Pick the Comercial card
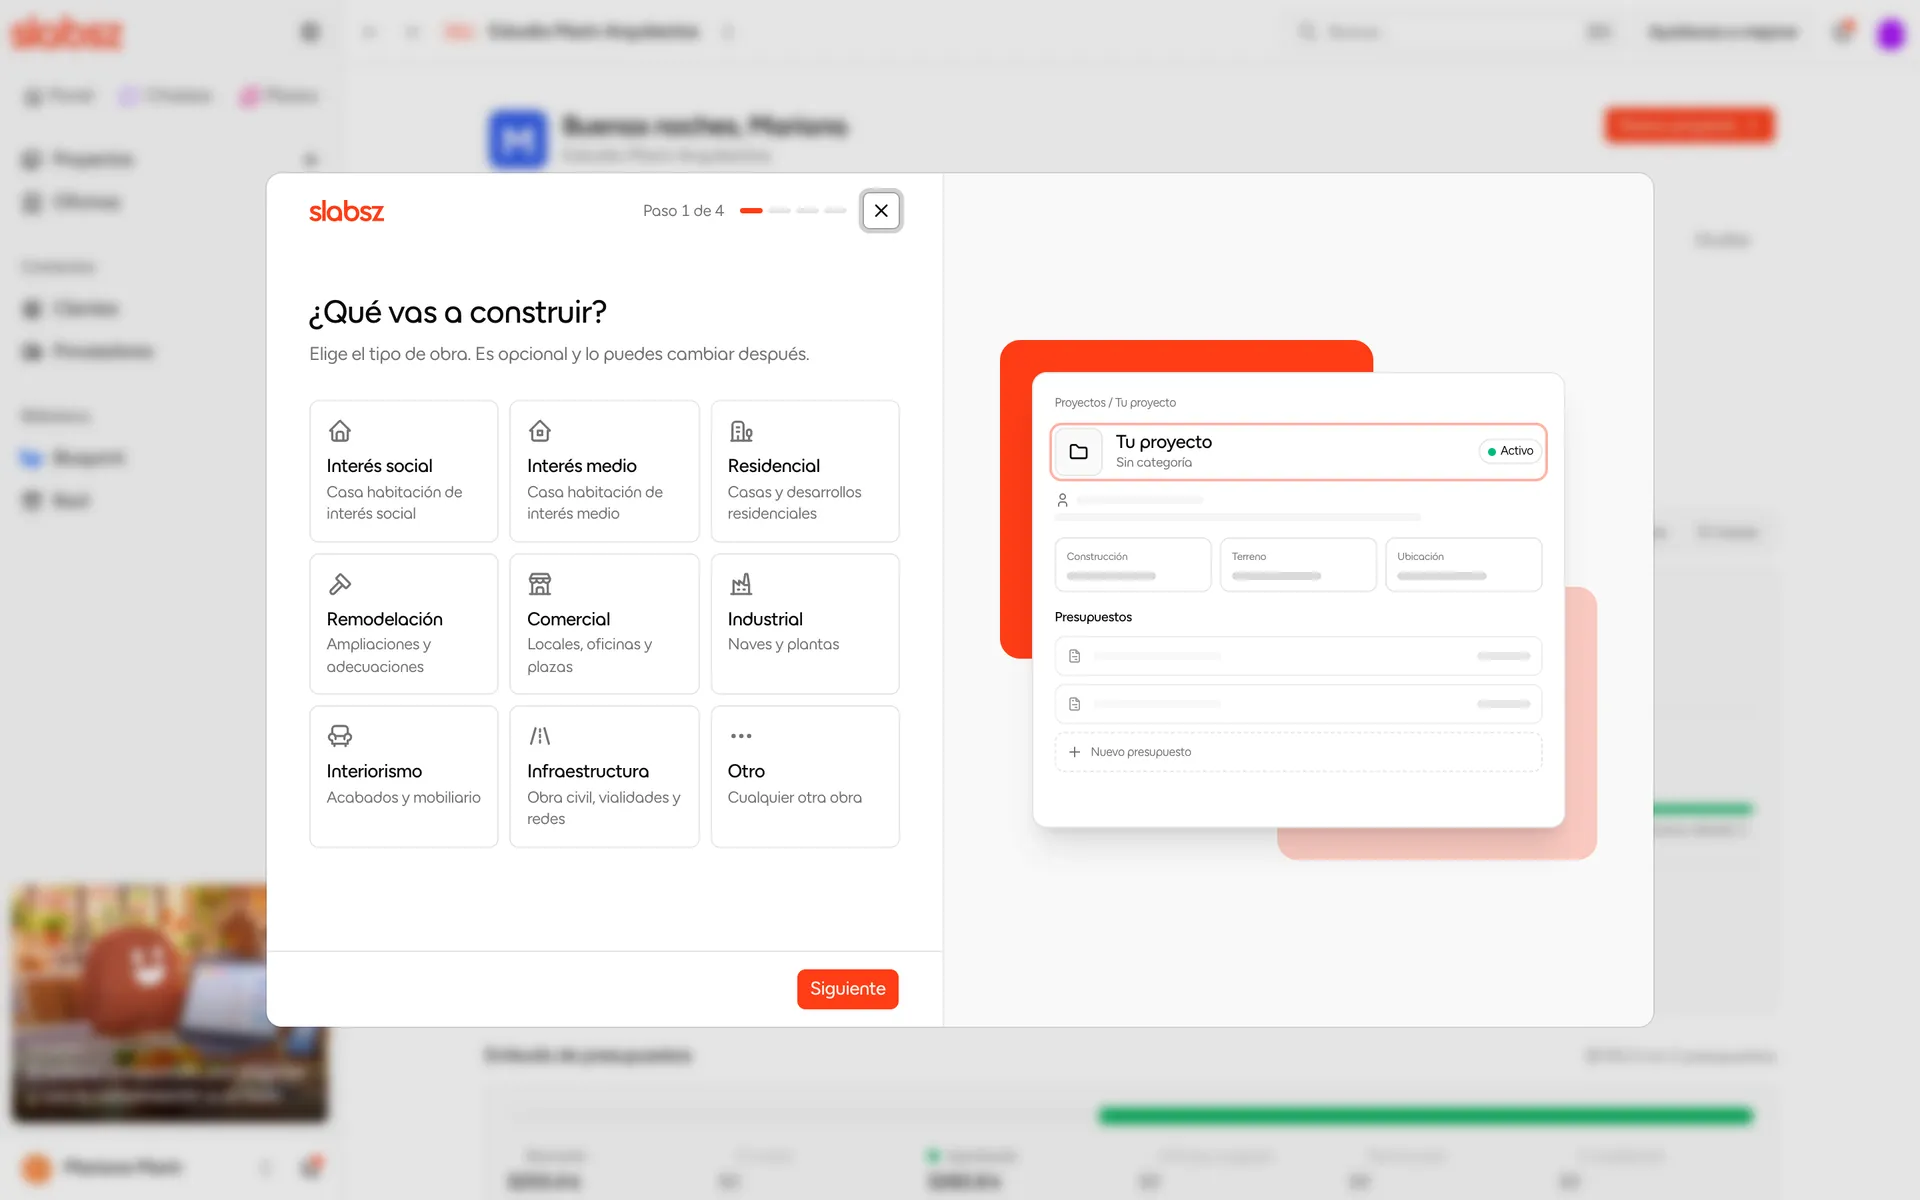1920x1200 pixels. click(604, 624)
